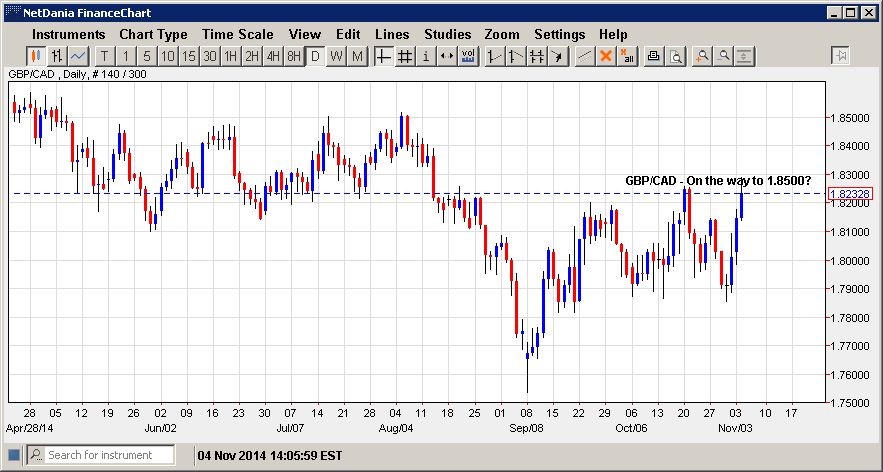The image size is (883, 472).
Task: Select the line chart type icon
Action: pos(78,56)
